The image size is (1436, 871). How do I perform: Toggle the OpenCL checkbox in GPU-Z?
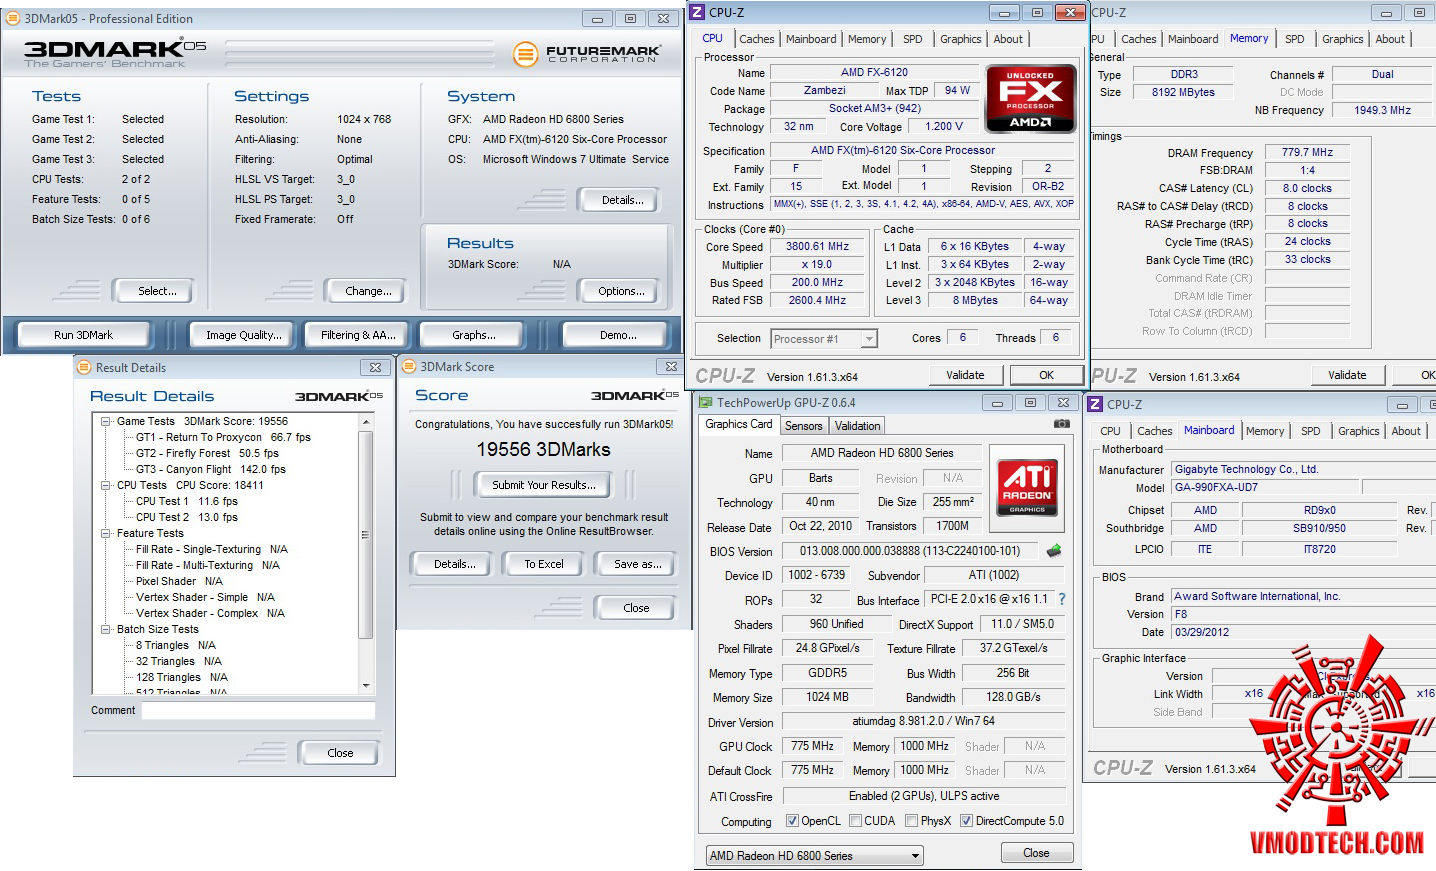click(792, 821)
